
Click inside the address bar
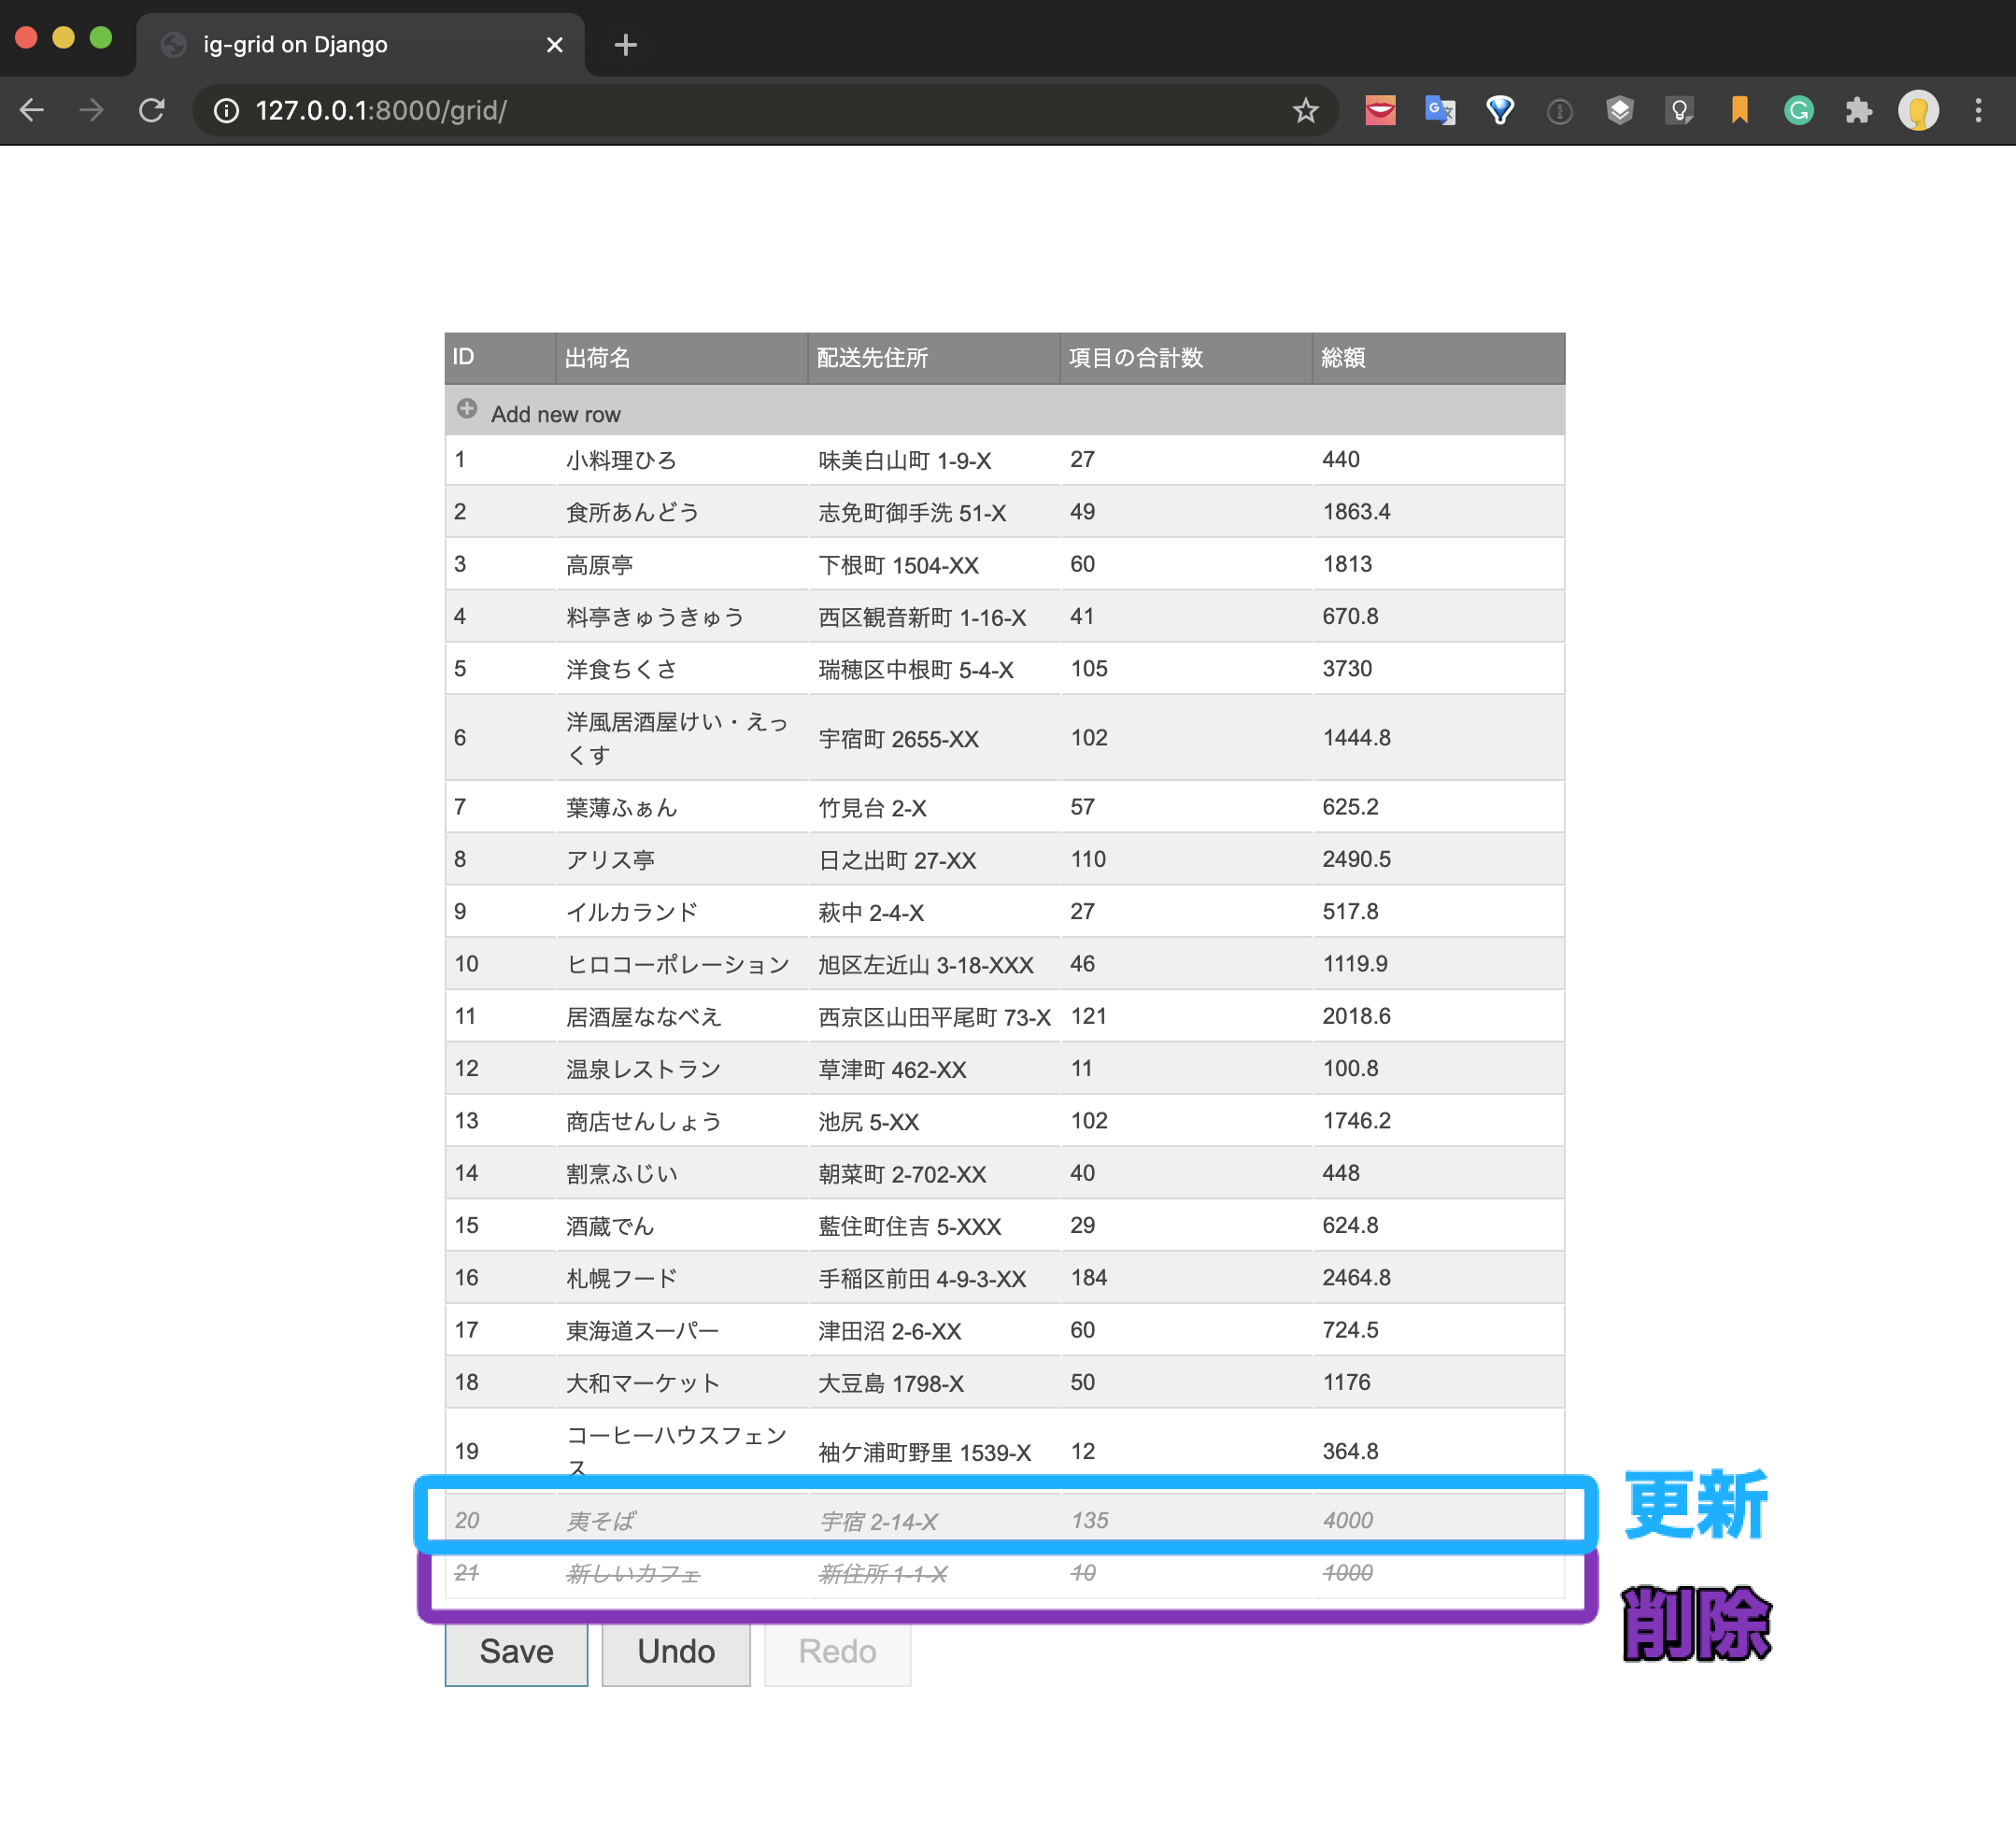[x=700, y=111]
